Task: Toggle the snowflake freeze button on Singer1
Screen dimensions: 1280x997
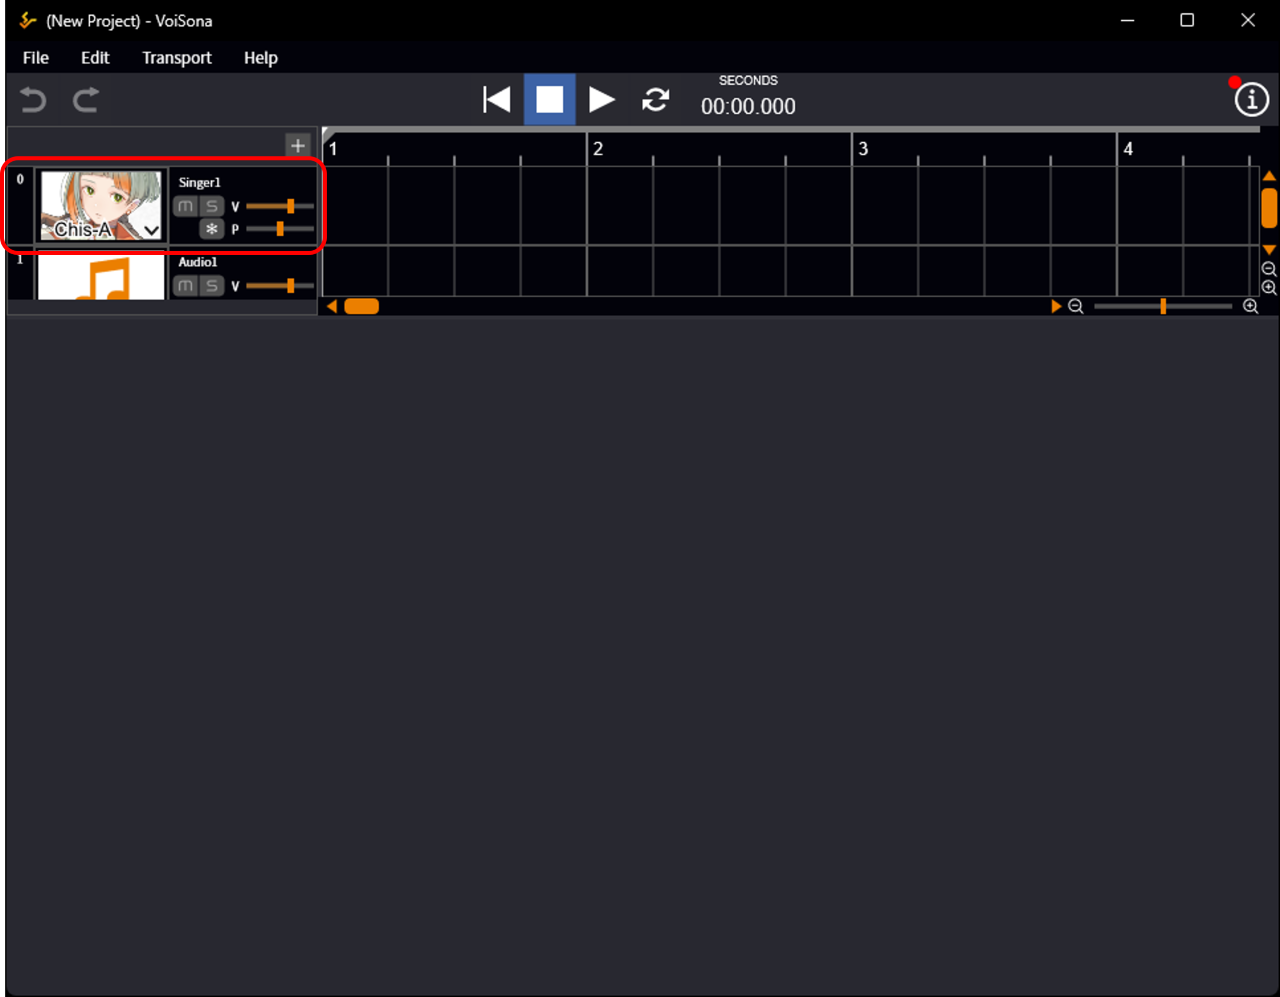Action: pyautogui.click(x=211, y=229)
